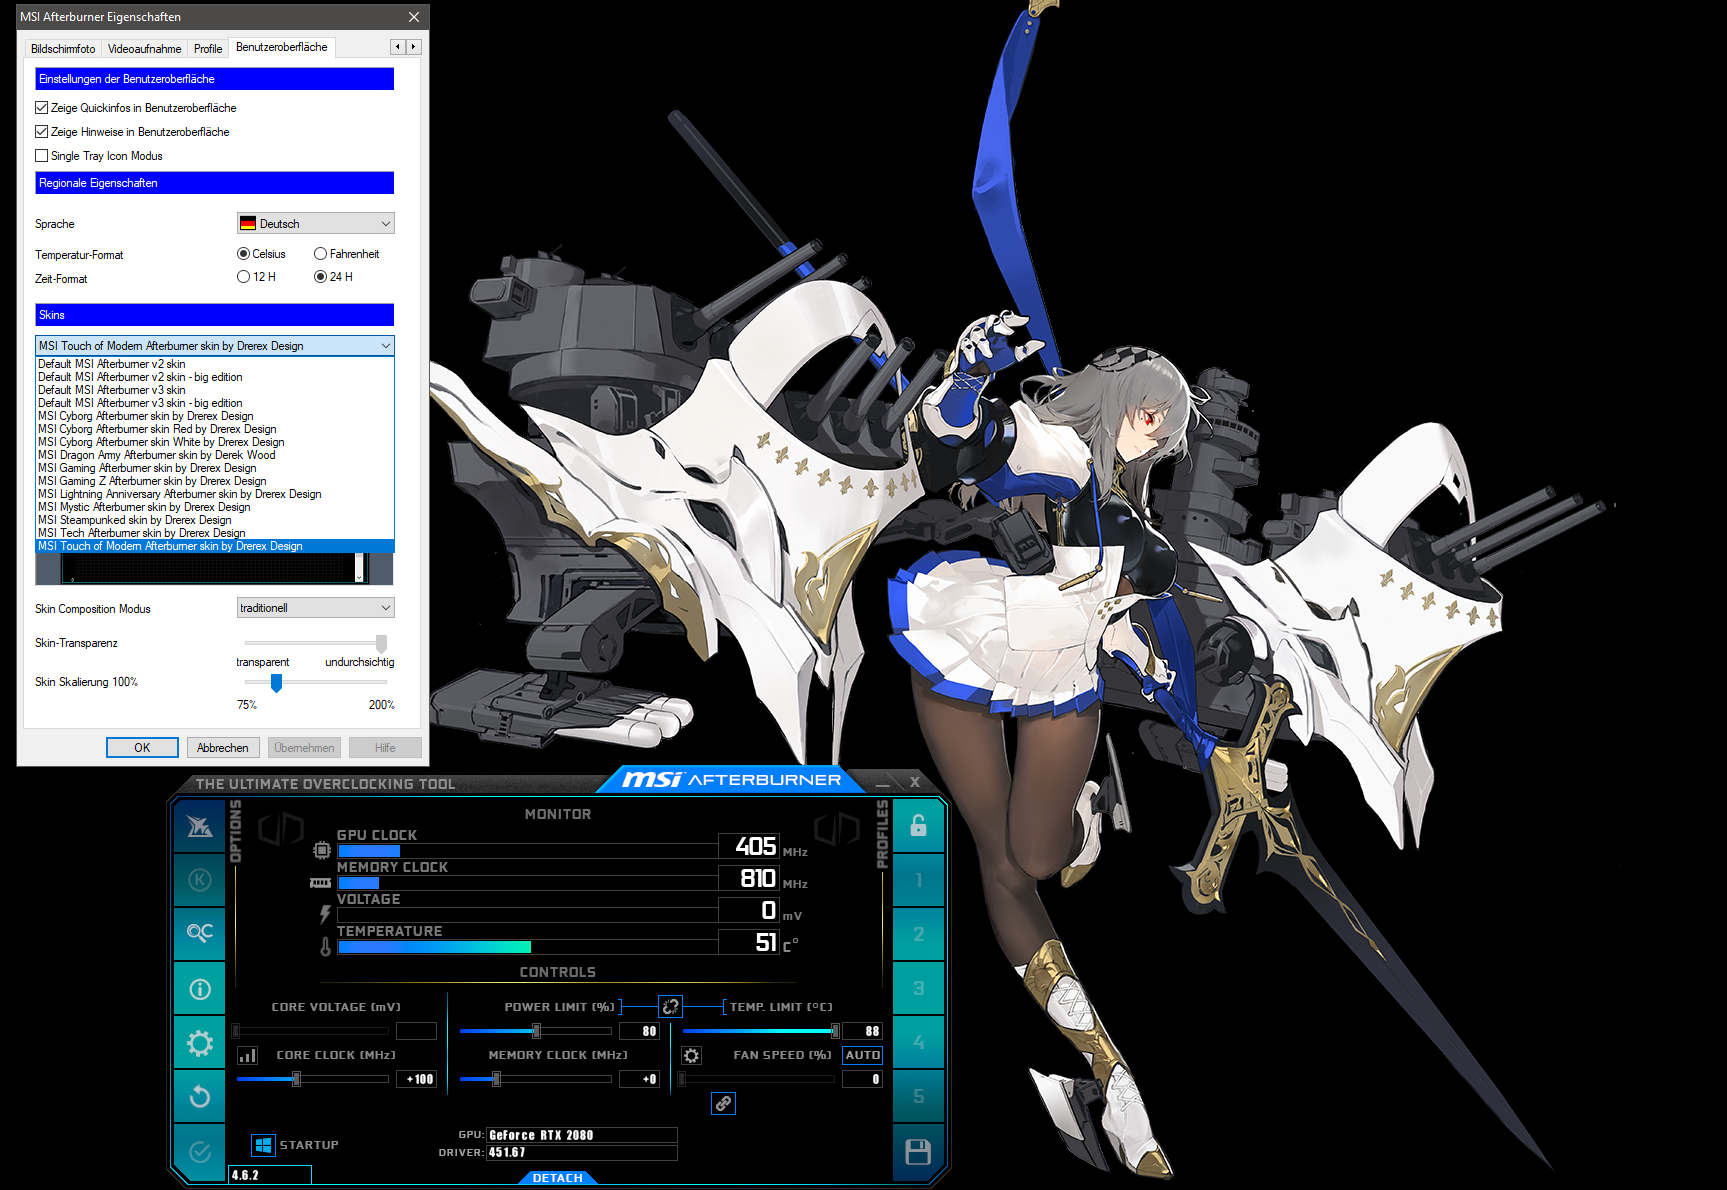The height and width of the screenshot is (1190, 1727).
Task: Toggle the power and temp limit link icon
Action: click(x=671, y=1006)
